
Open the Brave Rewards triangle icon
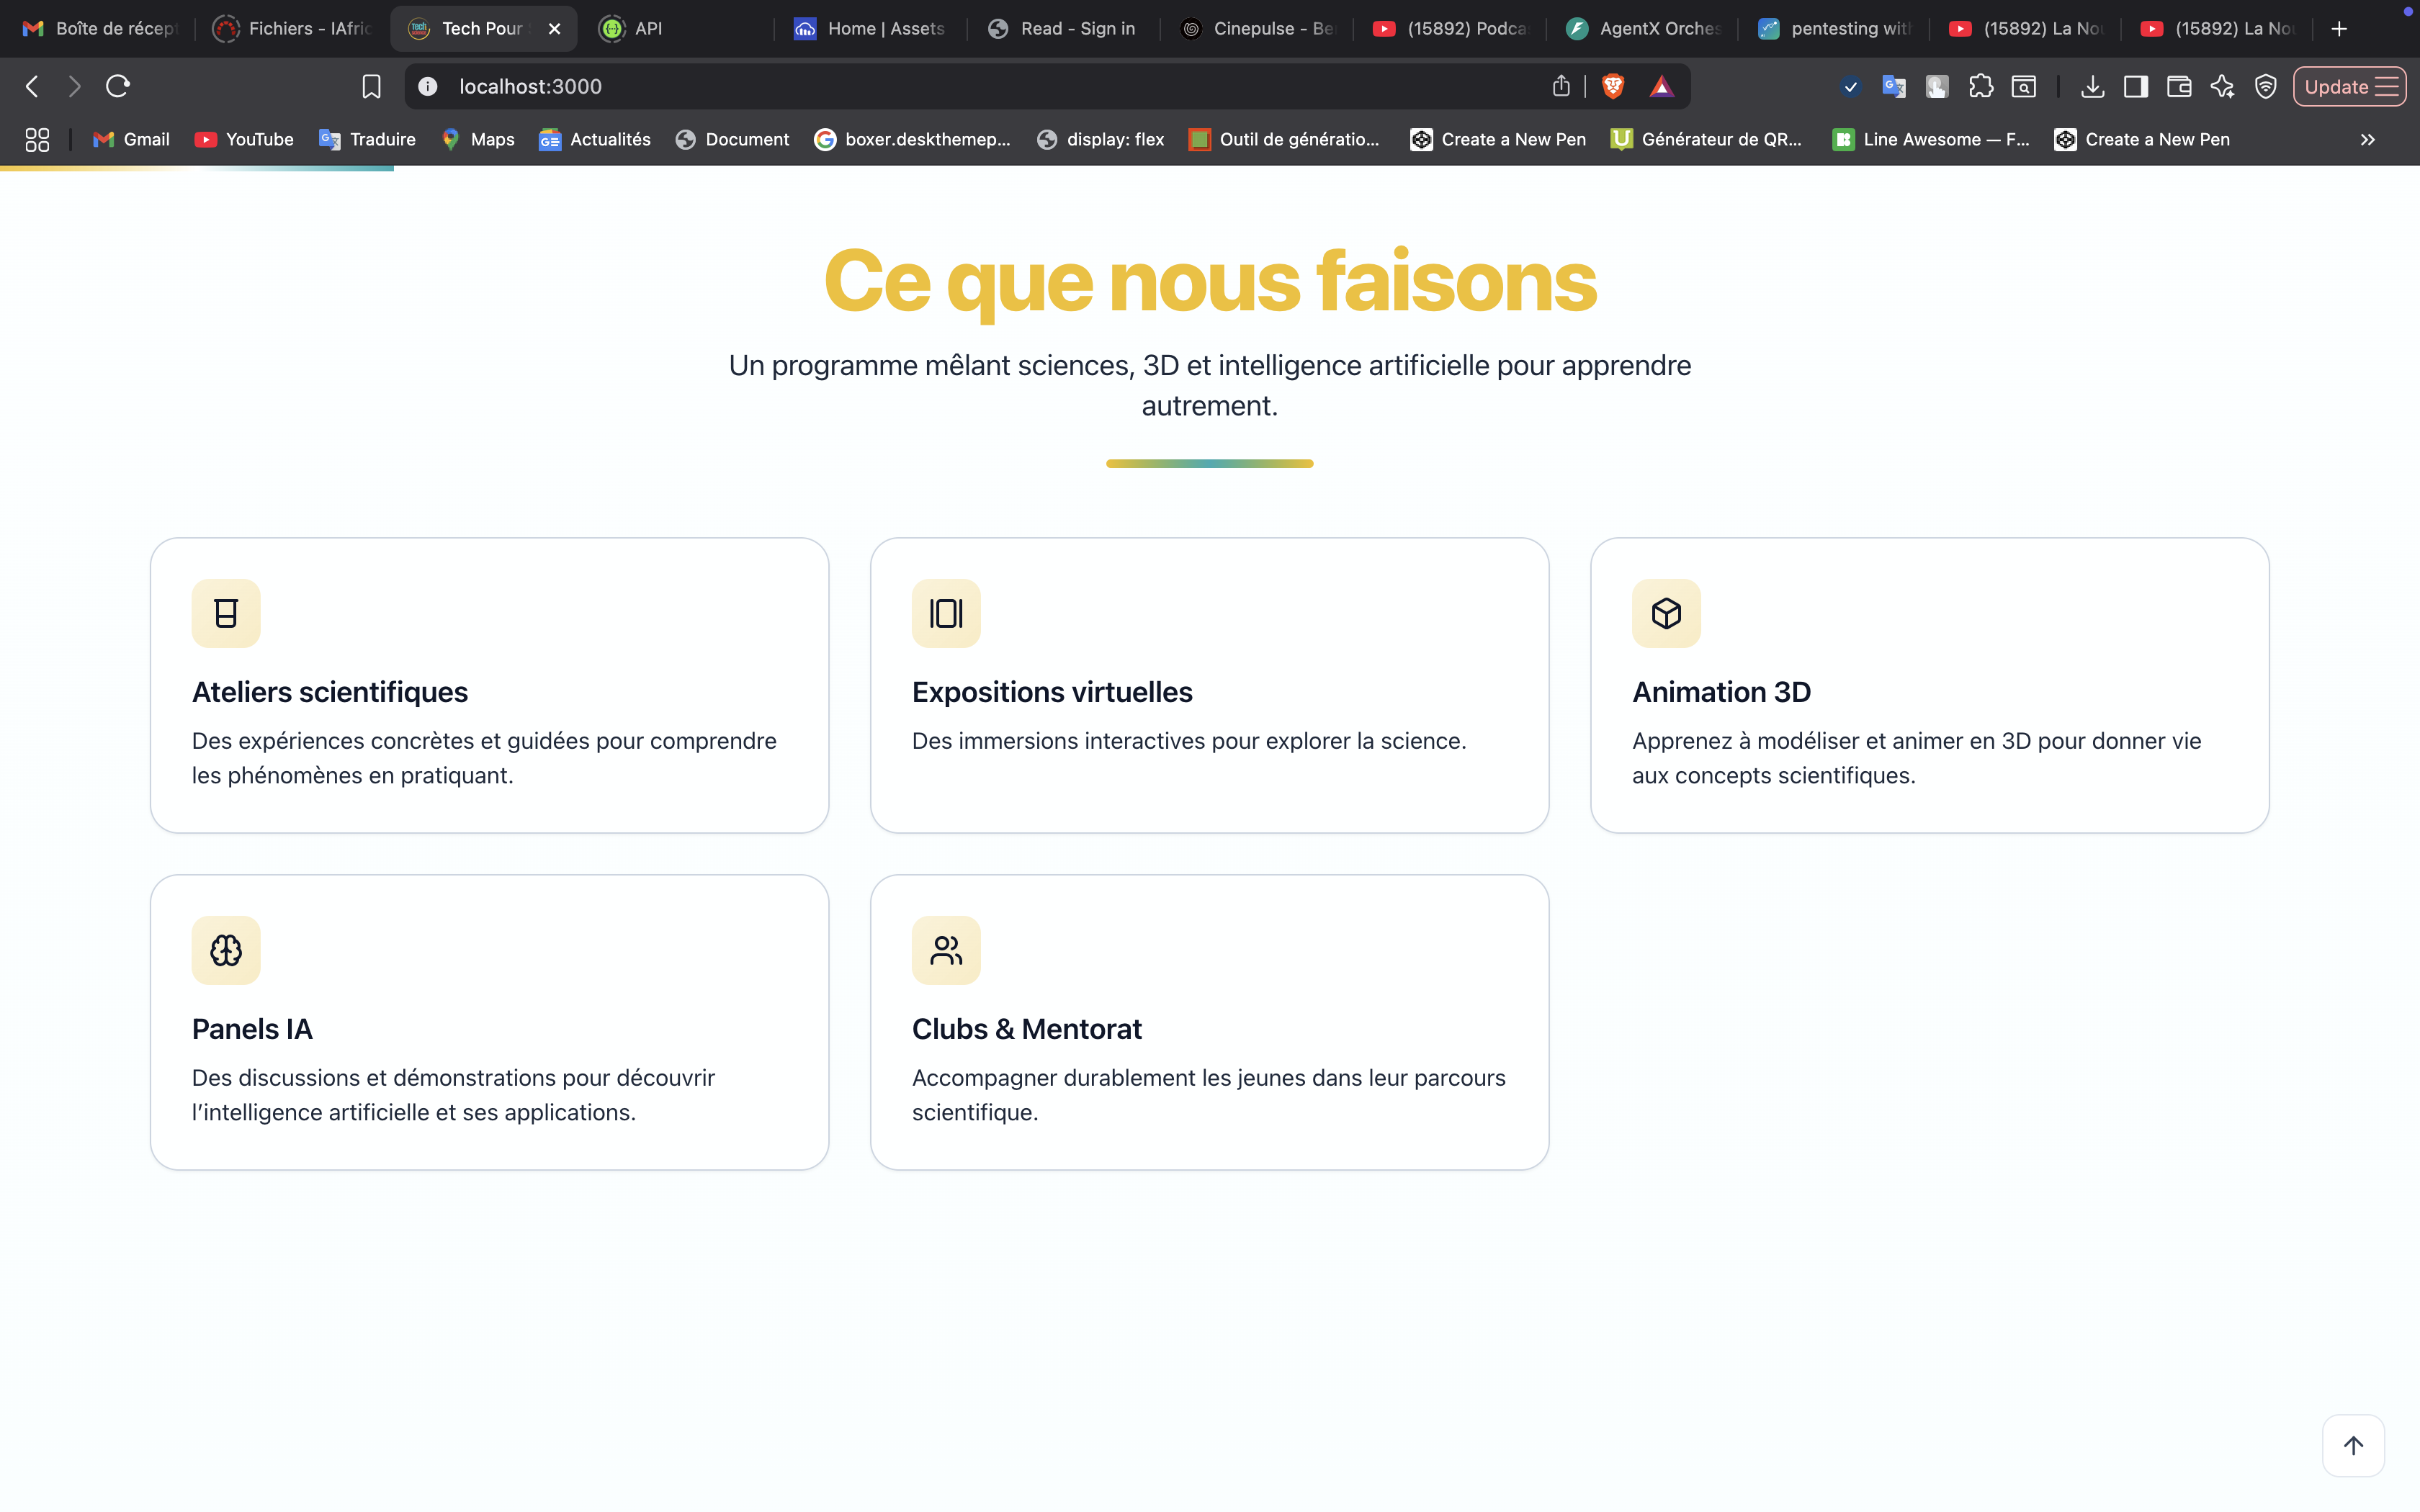point(1661,86)
